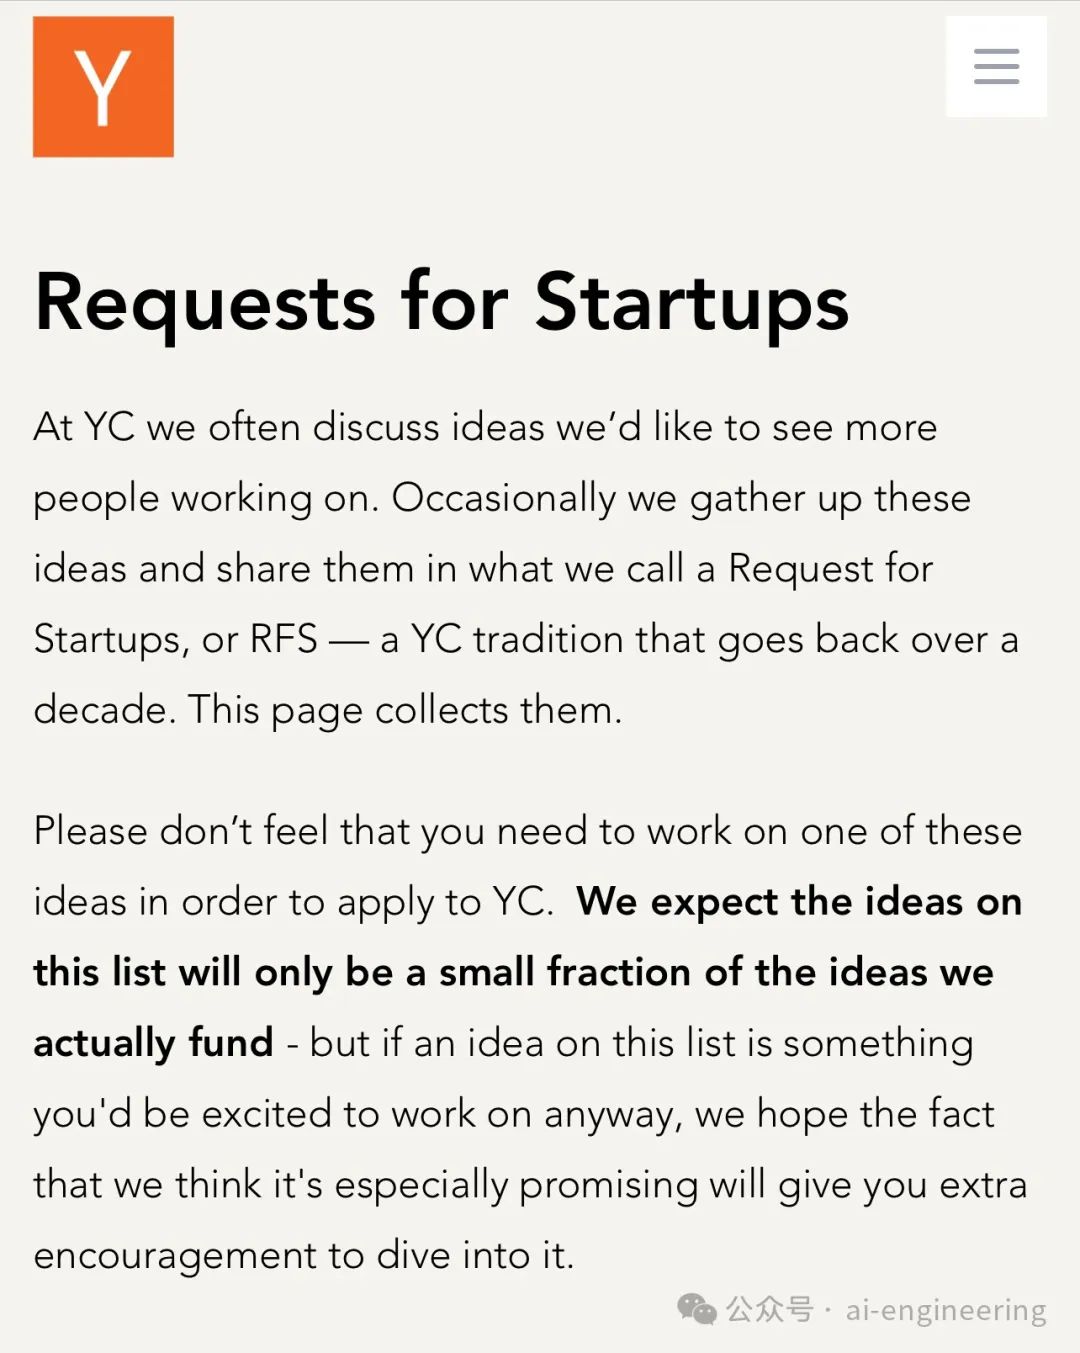Click the WeChat icon in the watermark

tap(697, 1308)
